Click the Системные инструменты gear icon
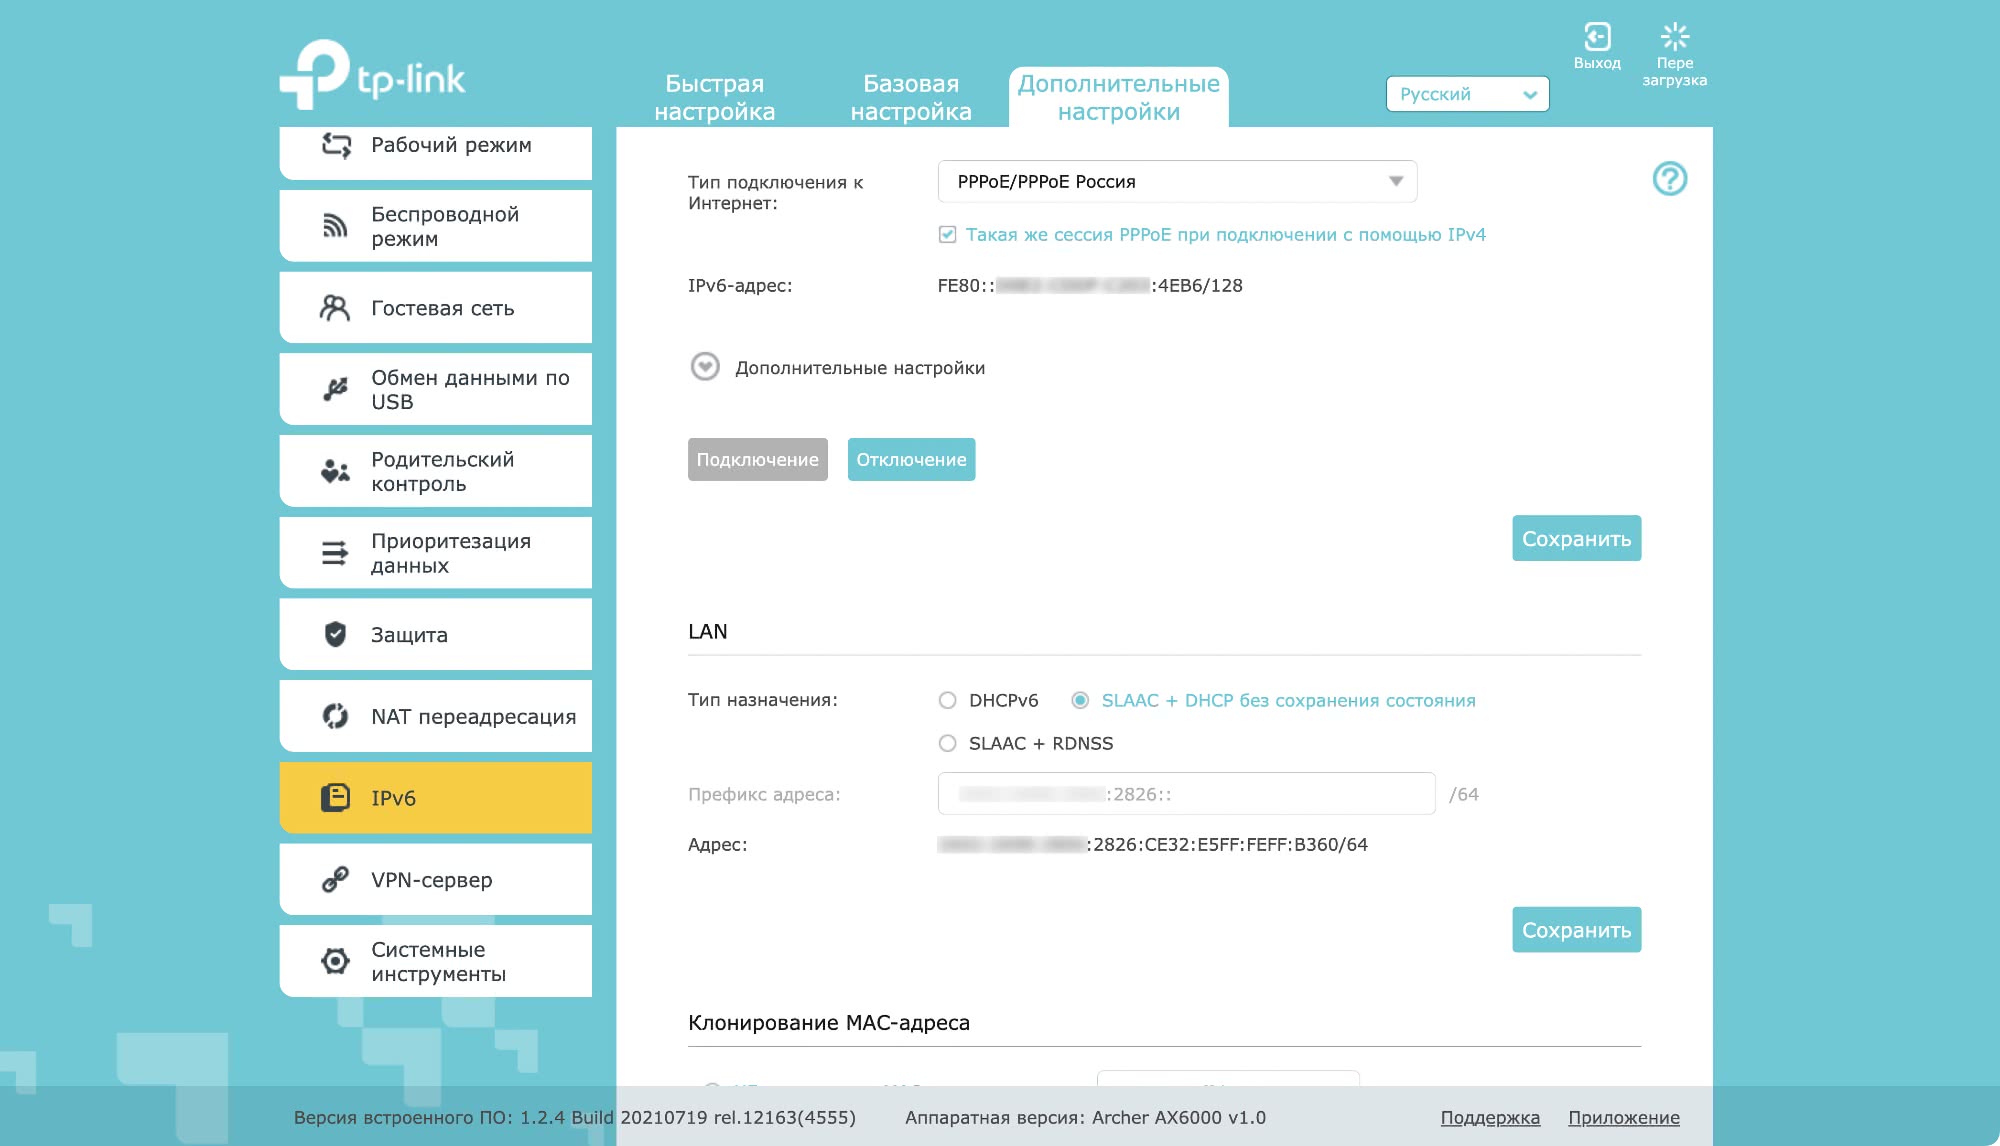This screenshot has height=1146, width=2000. [335, 961]
